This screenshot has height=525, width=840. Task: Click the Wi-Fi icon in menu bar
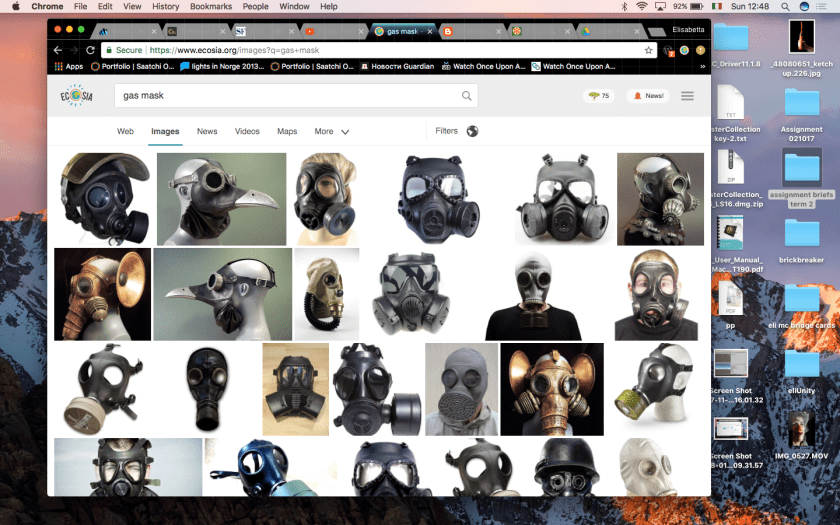[641, 6]
